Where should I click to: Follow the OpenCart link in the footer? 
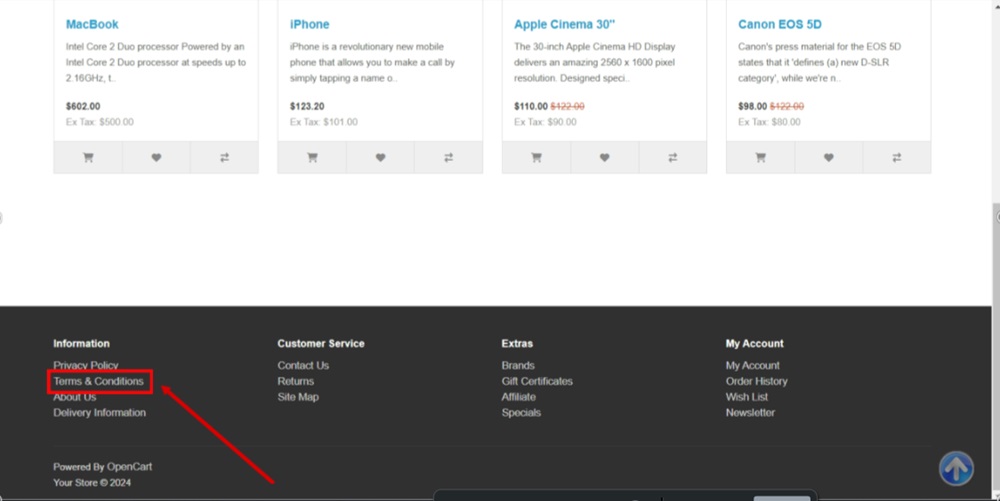tap(129, 467)
